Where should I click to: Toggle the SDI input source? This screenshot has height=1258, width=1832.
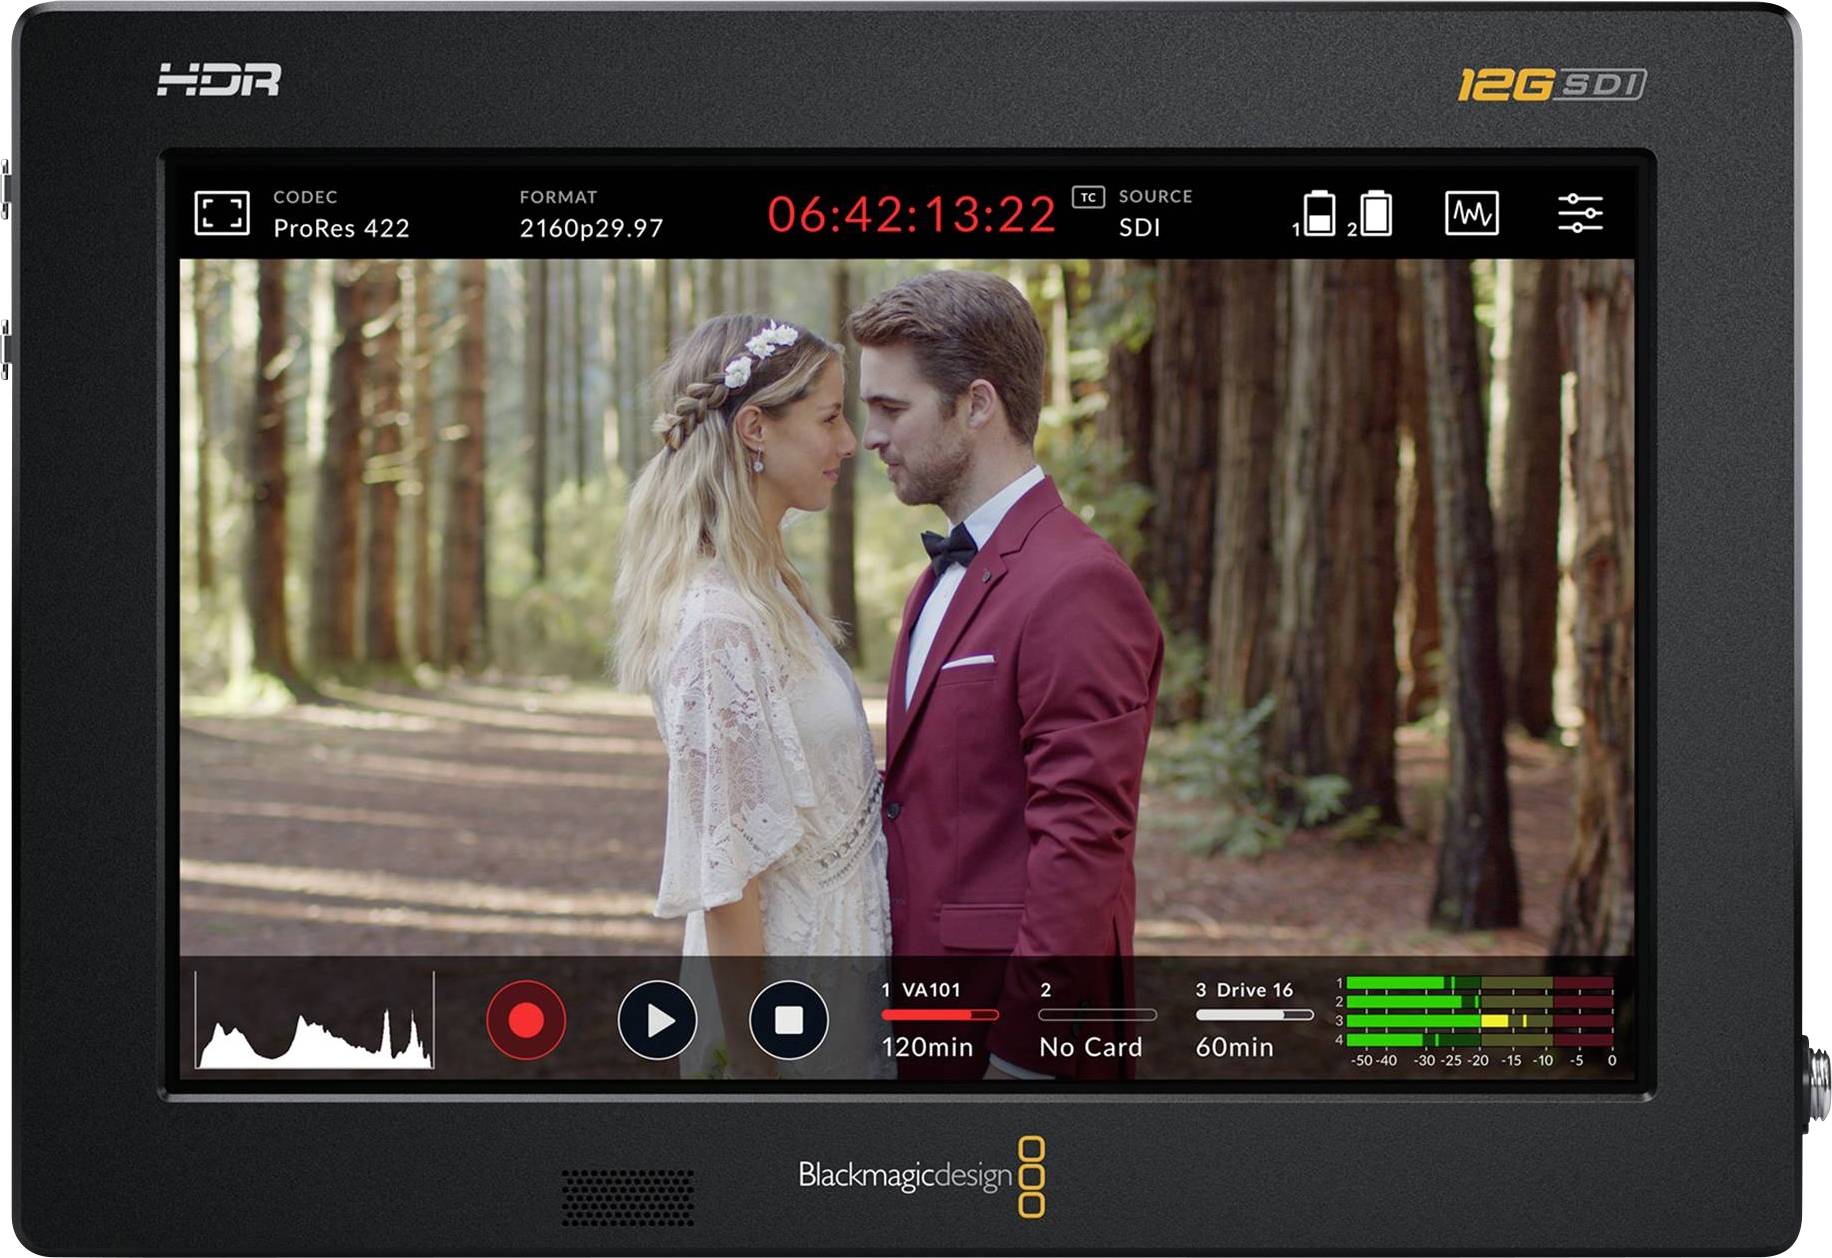pos(1142,228)
